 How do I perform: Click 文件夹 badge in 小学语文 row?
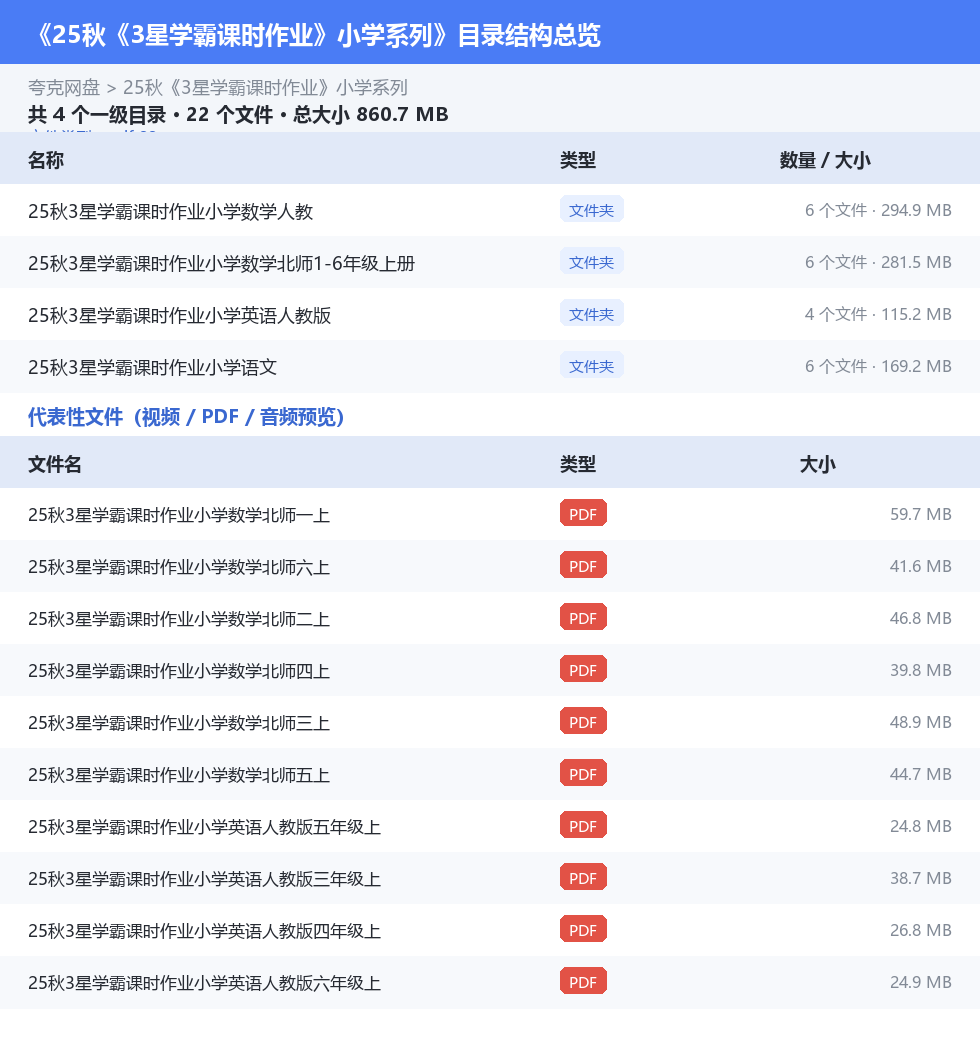point(591,365)
